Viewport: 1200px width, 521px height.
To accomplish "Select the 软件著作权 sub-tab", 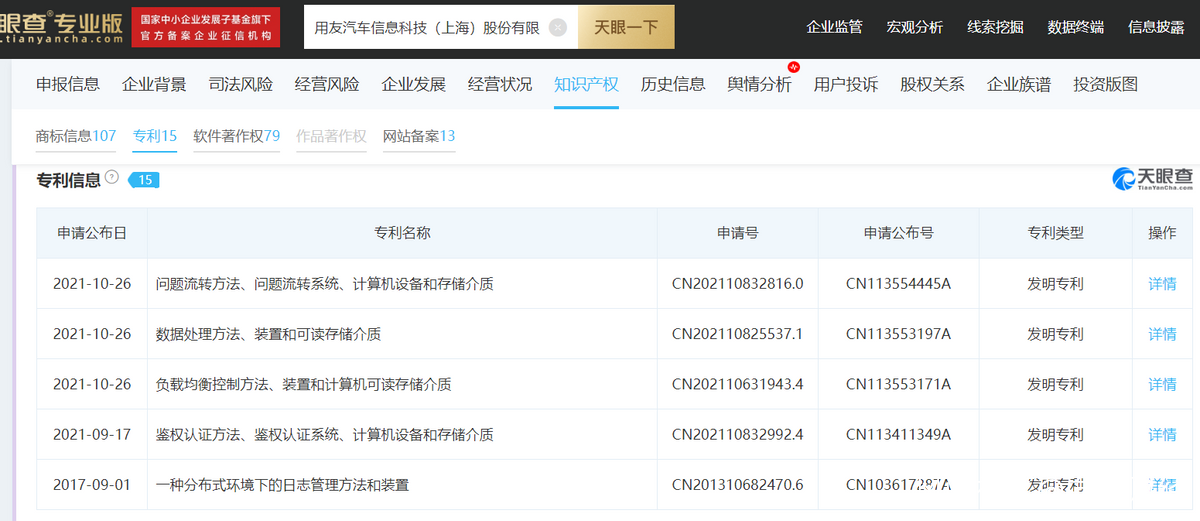I will [x=236, y=136].
